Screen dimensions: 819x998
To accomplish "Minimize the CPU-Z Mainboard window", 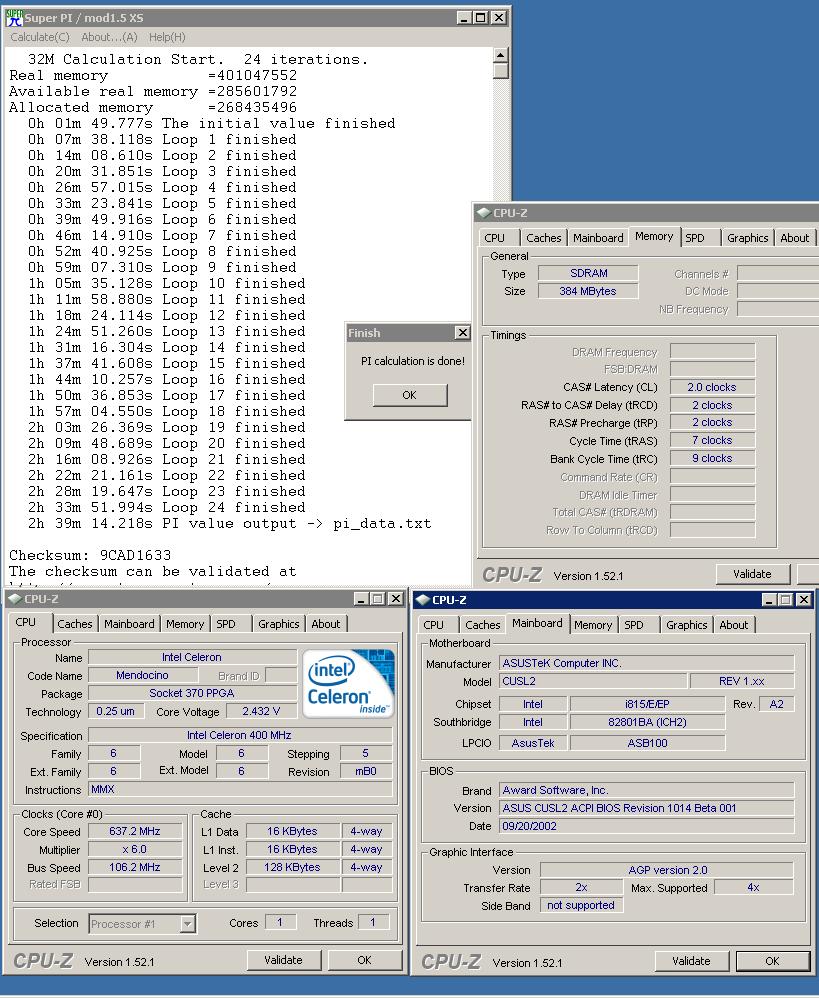I will click(x=769, y=600).
